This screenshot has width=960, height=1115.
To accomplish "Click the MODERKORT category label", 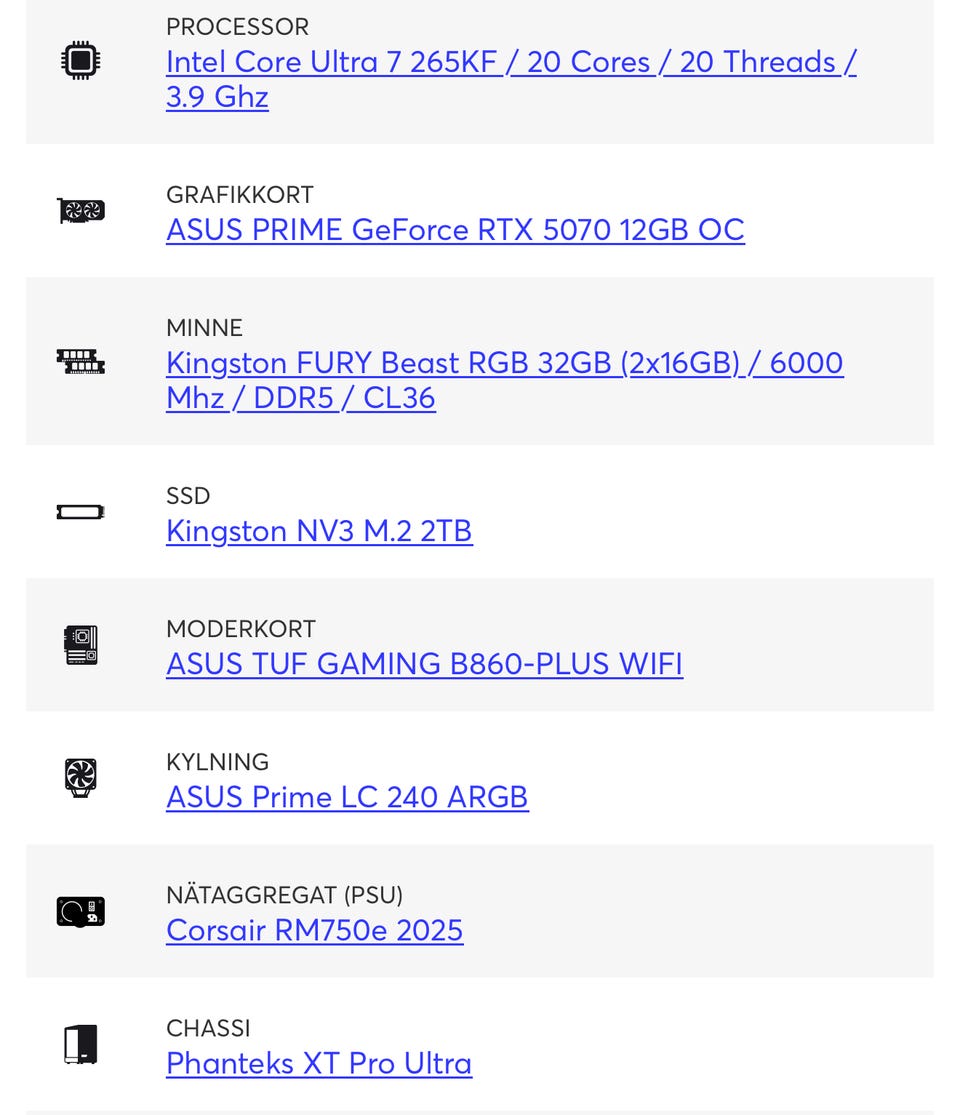I will [x=240, y=629].
